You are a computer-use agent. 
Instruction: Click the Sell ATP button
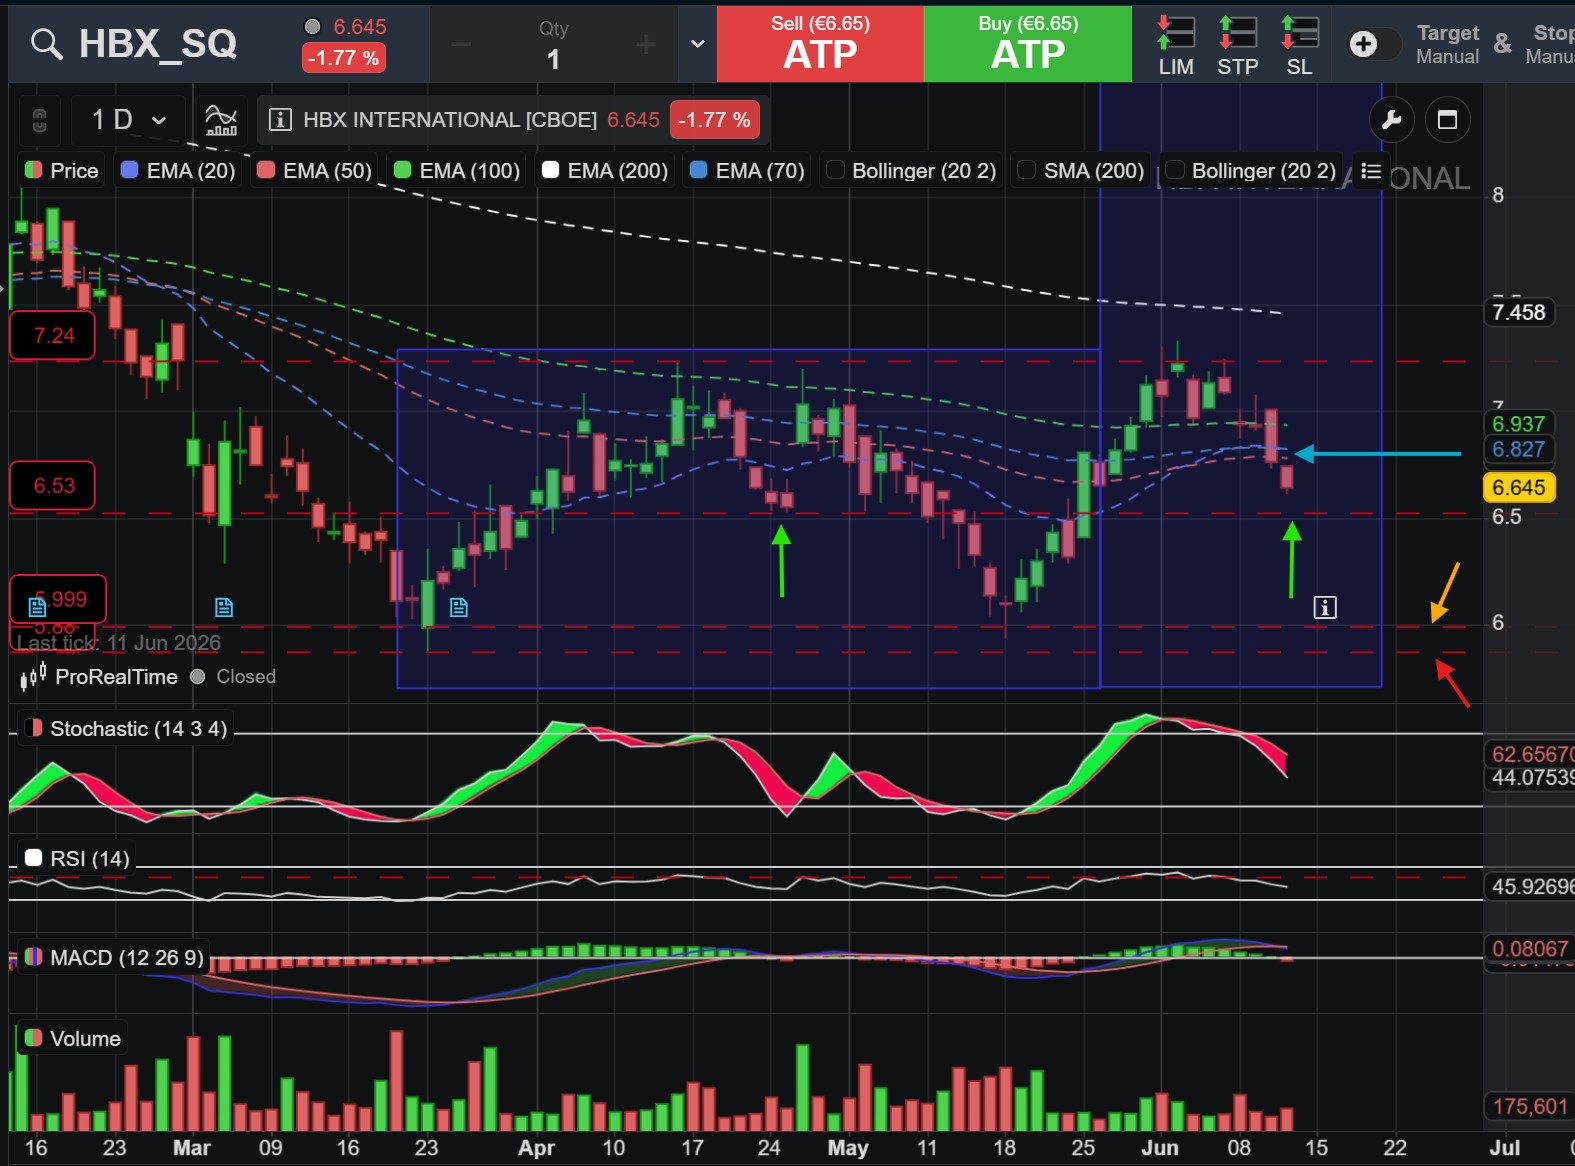tap(820, 44)
